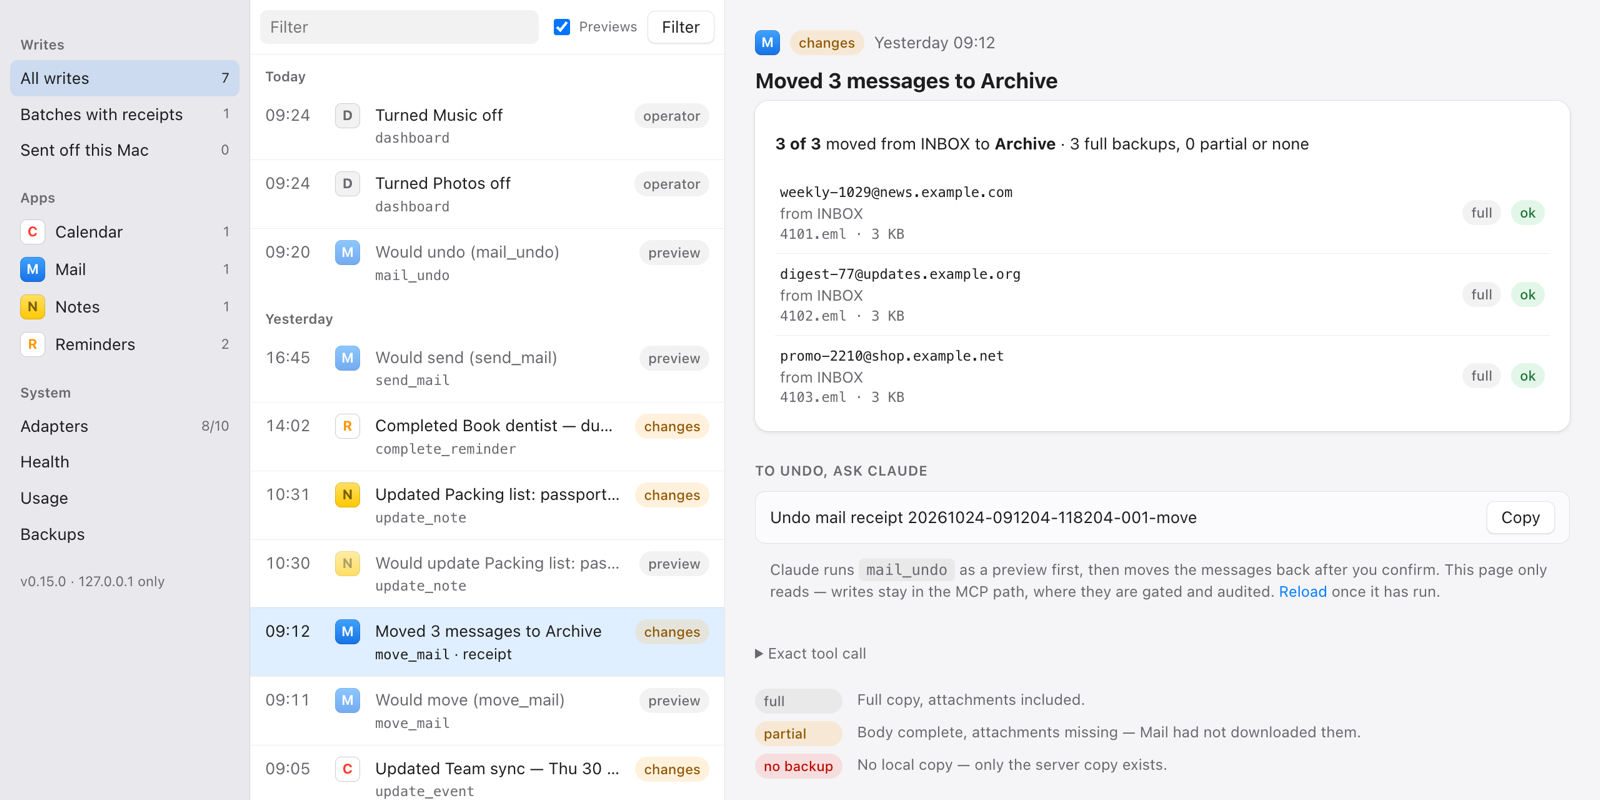
Task: Click the notes icon on Would update Packing list row
Action: [x=347, y=563]
